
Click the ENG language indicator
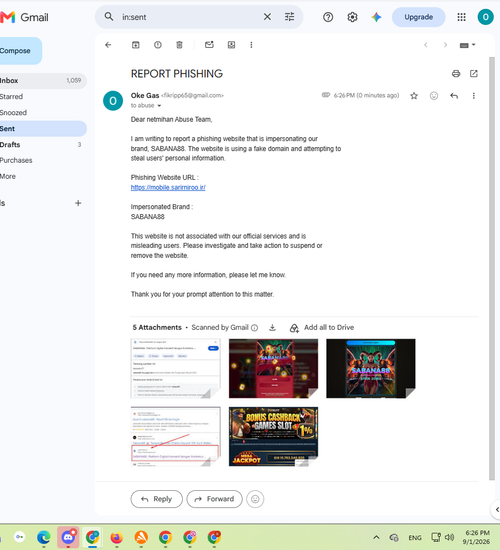(x=415, y=538)
